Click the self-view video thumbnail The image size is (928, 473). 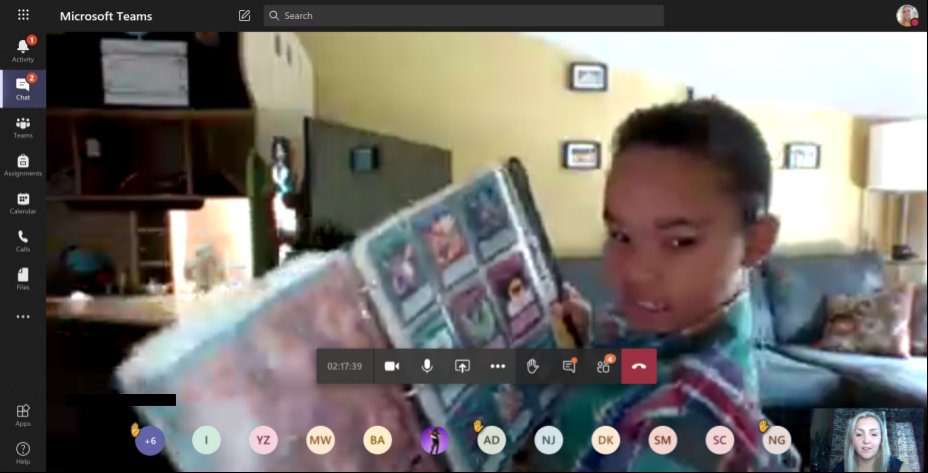point(867,440)
